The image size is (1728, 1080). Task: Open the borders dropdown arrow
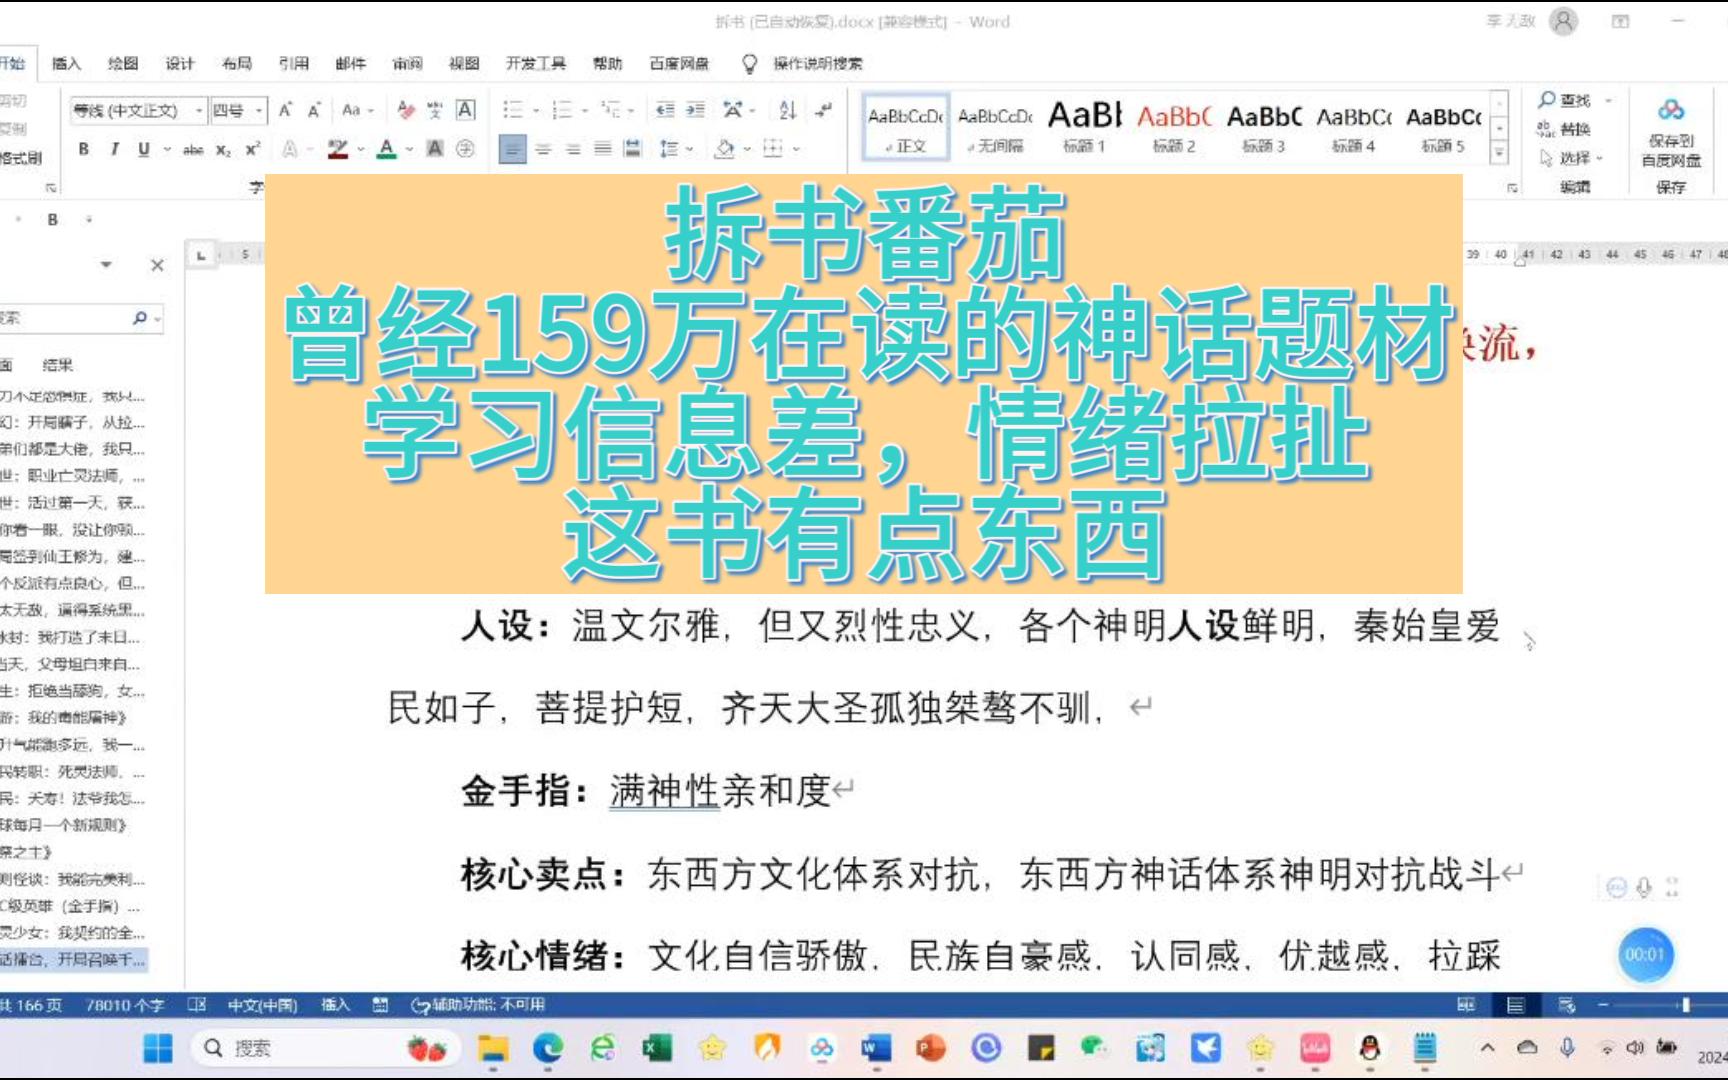[x=796, y=149]
